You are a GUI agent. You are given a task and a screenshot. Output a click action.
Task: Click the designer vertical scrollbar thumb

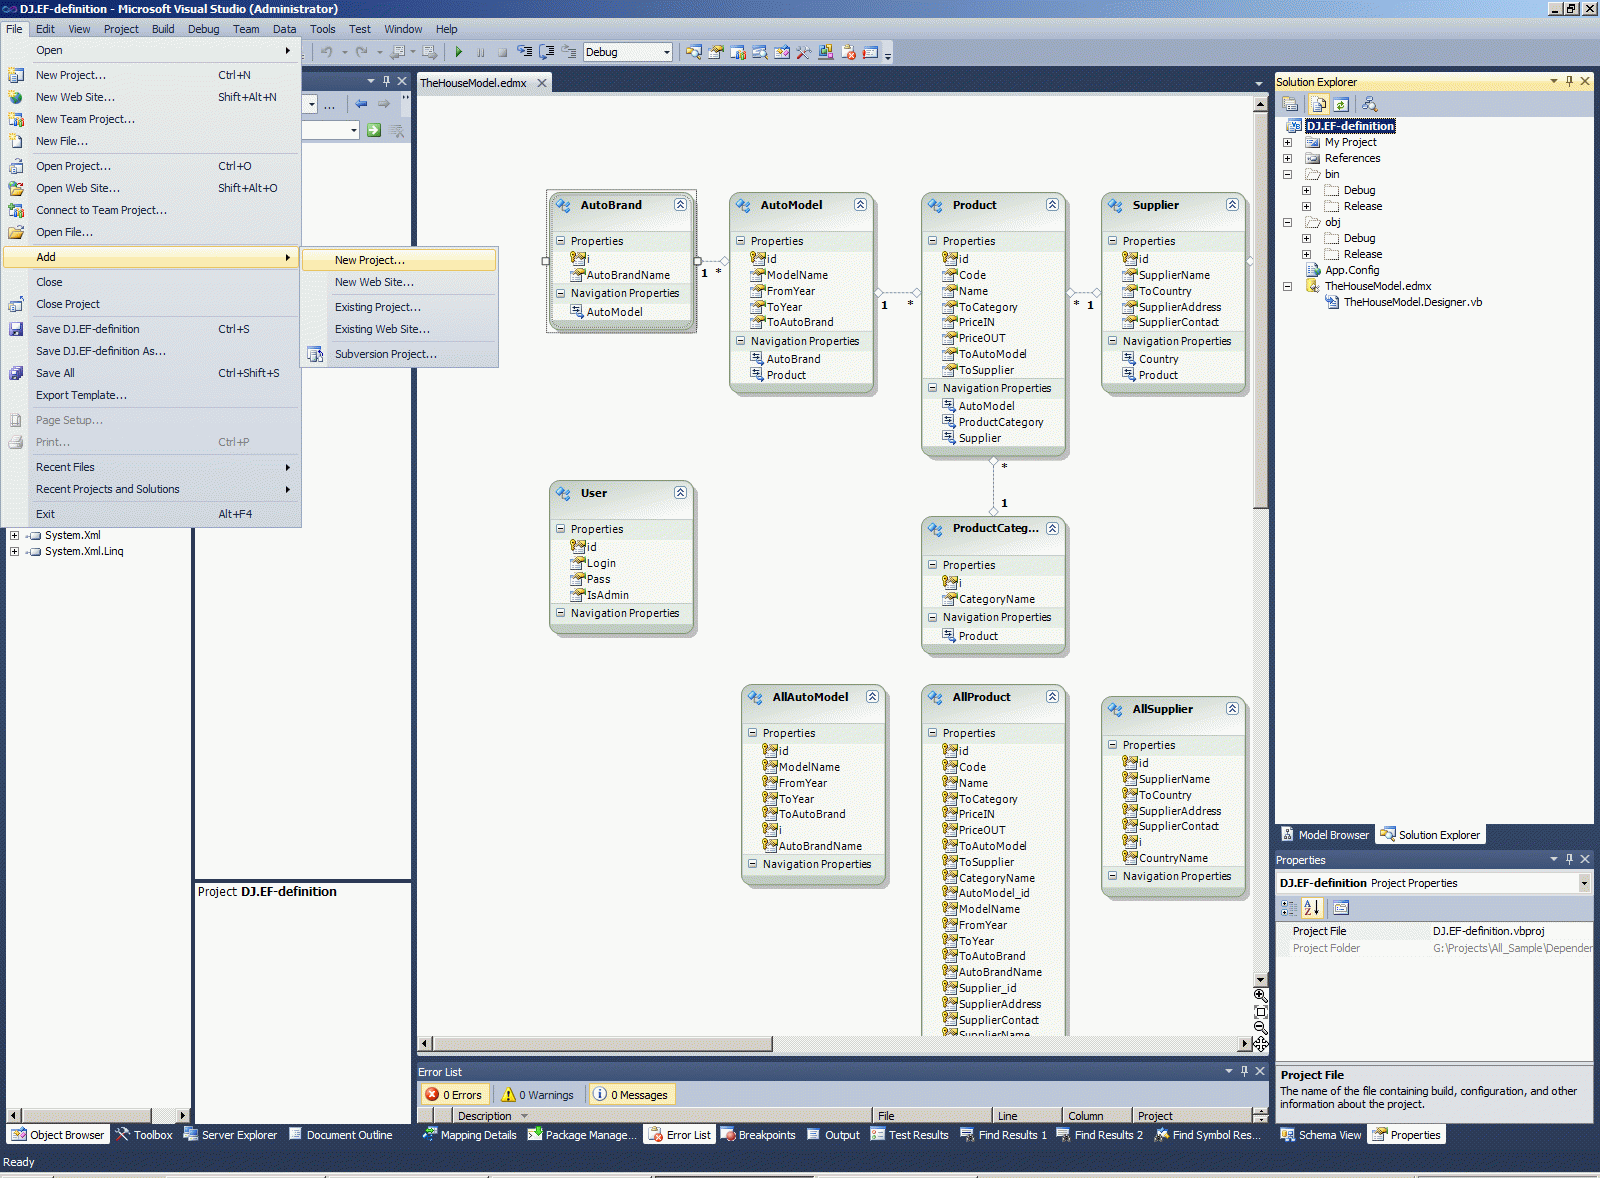point(1260,310)
